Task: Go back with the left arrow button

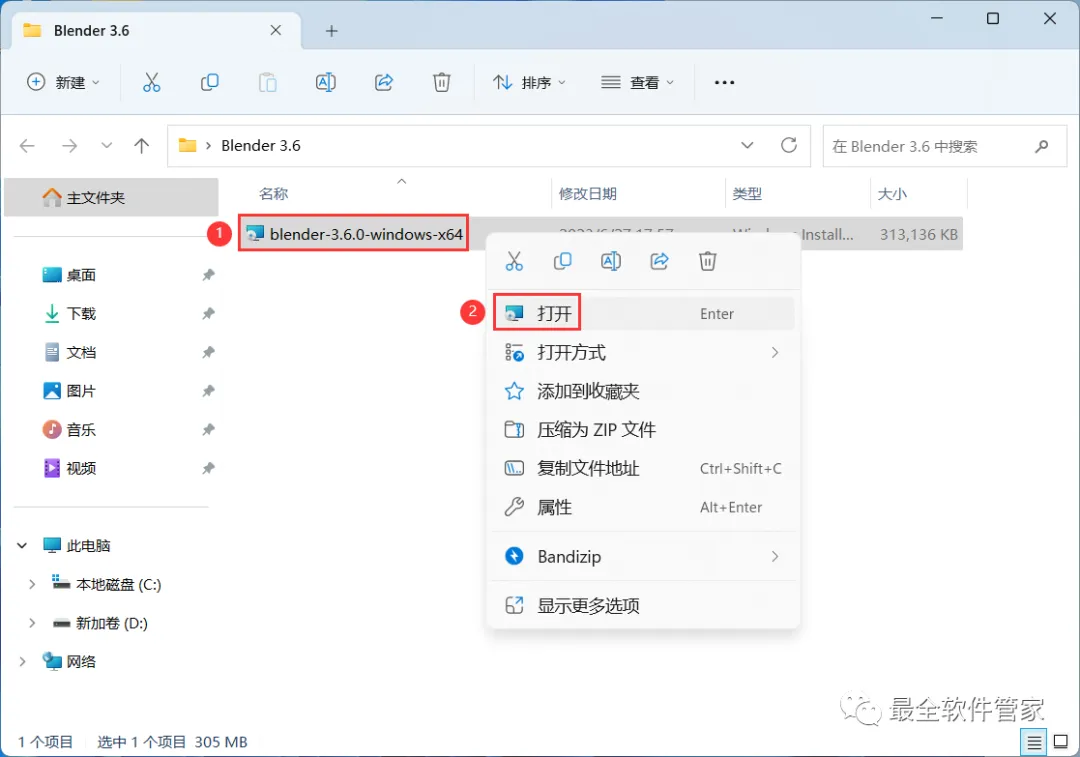Action: (27, 145)
